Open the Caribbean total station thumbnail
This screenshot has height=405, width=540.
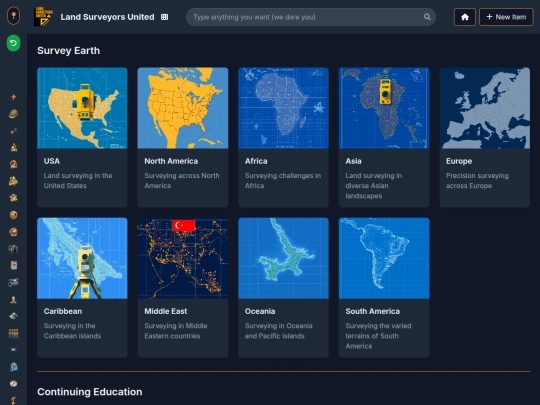tap(82, 258)
